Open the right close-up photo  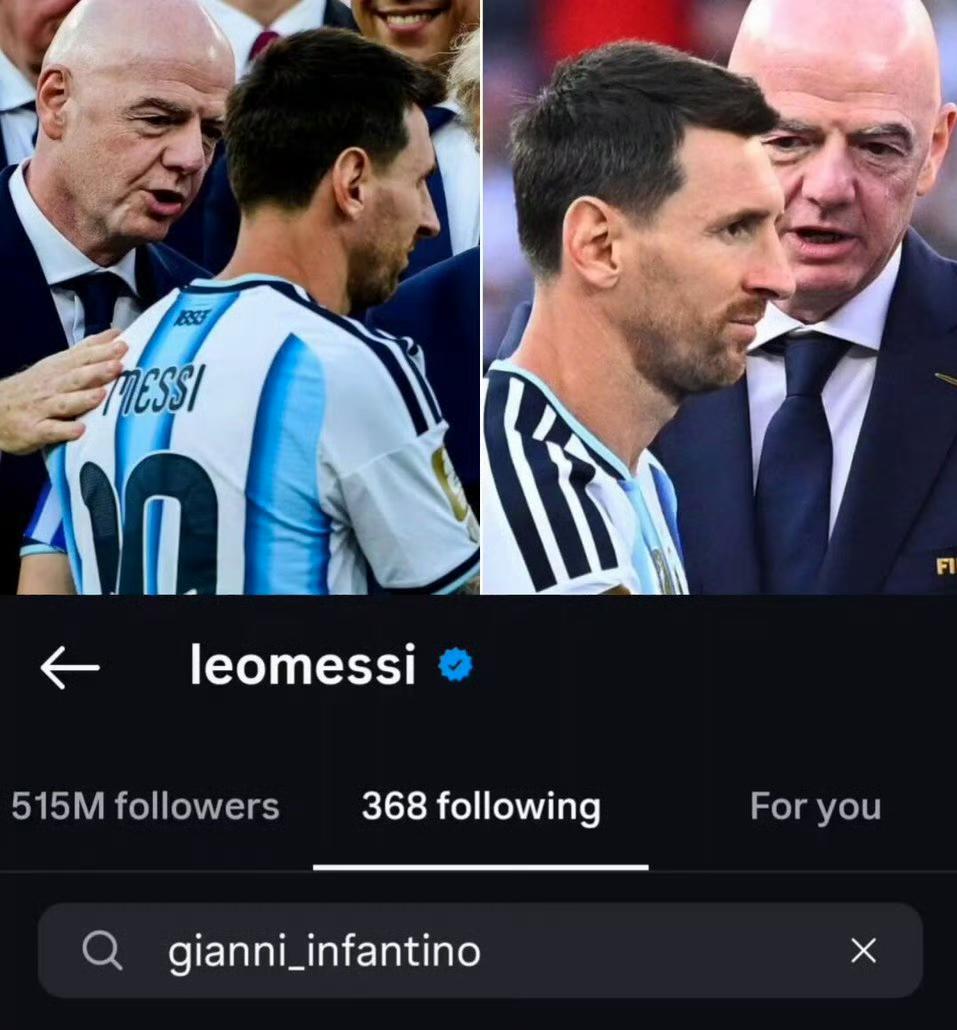tap(720, 297)
